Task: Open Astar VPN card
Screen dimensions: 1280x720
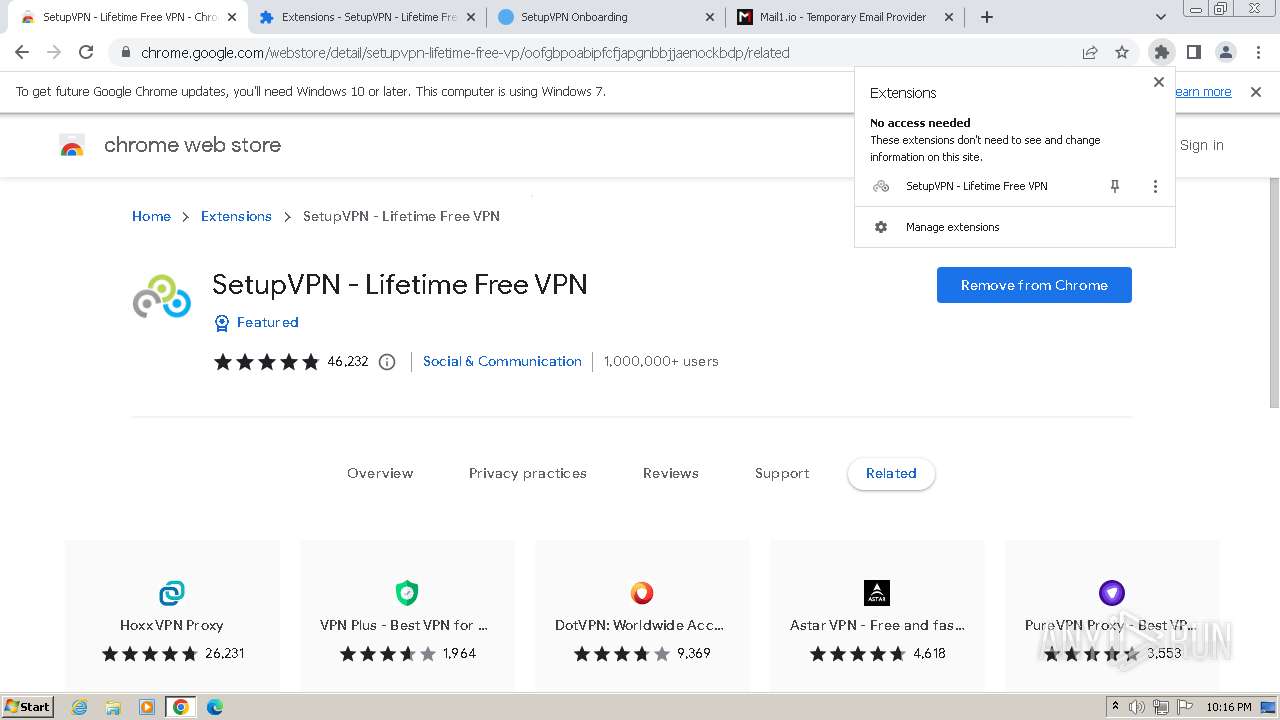Action: [x=877, y=615]
